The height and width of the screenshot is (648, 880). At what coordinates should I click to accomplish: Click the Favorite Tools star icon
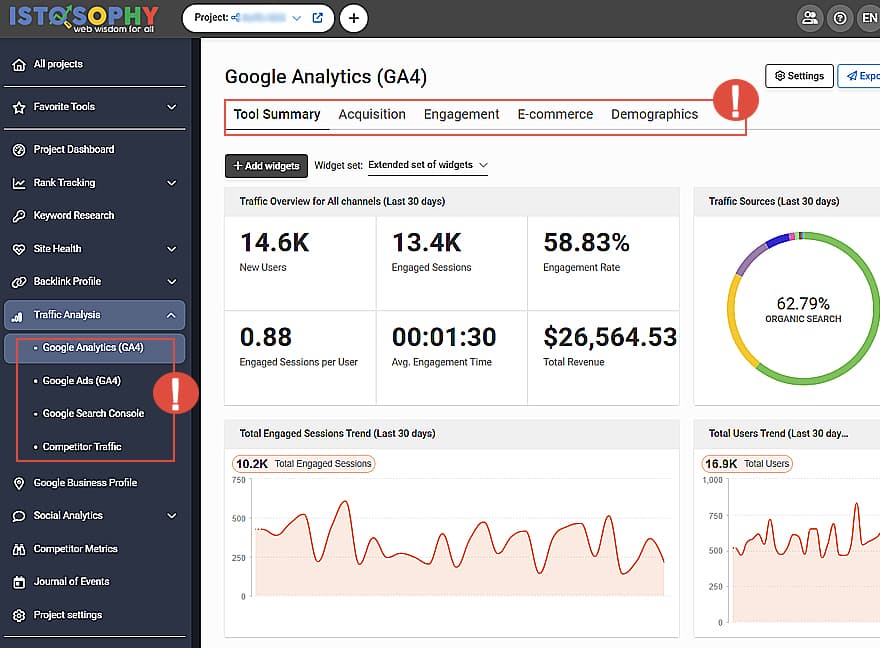click(18, 107)
